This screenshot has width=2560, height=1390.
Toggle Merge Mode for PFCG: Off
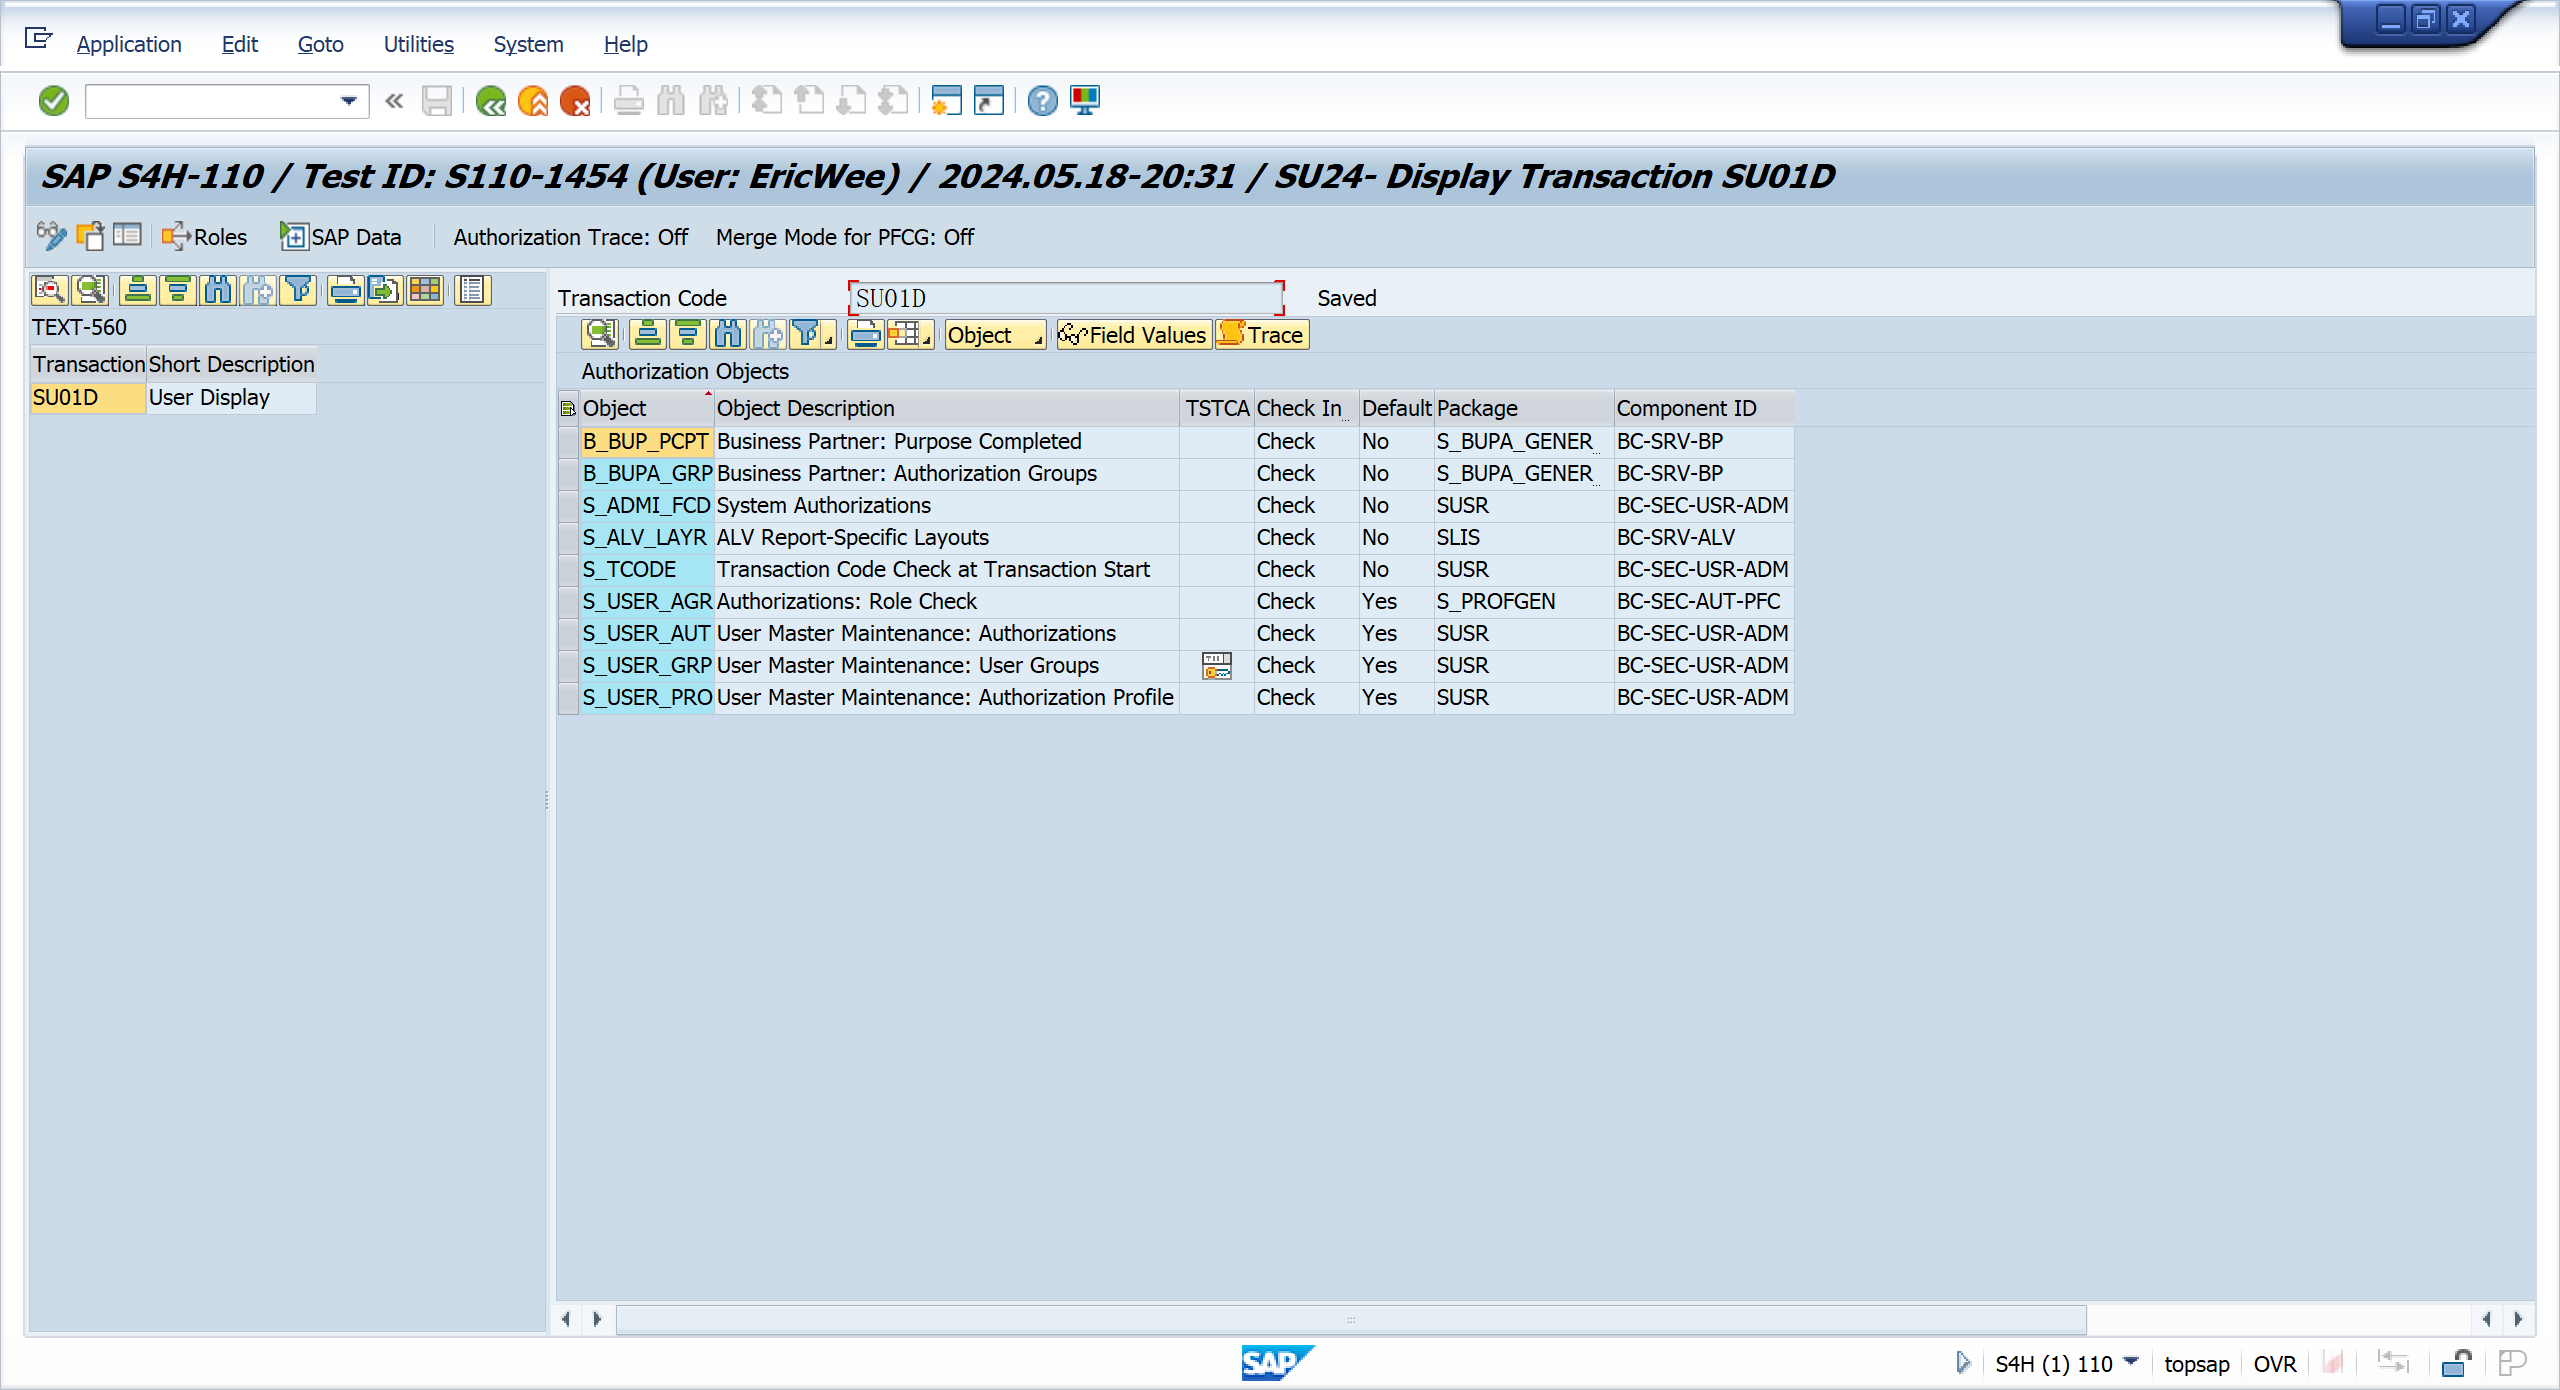[x=844, y=237]
